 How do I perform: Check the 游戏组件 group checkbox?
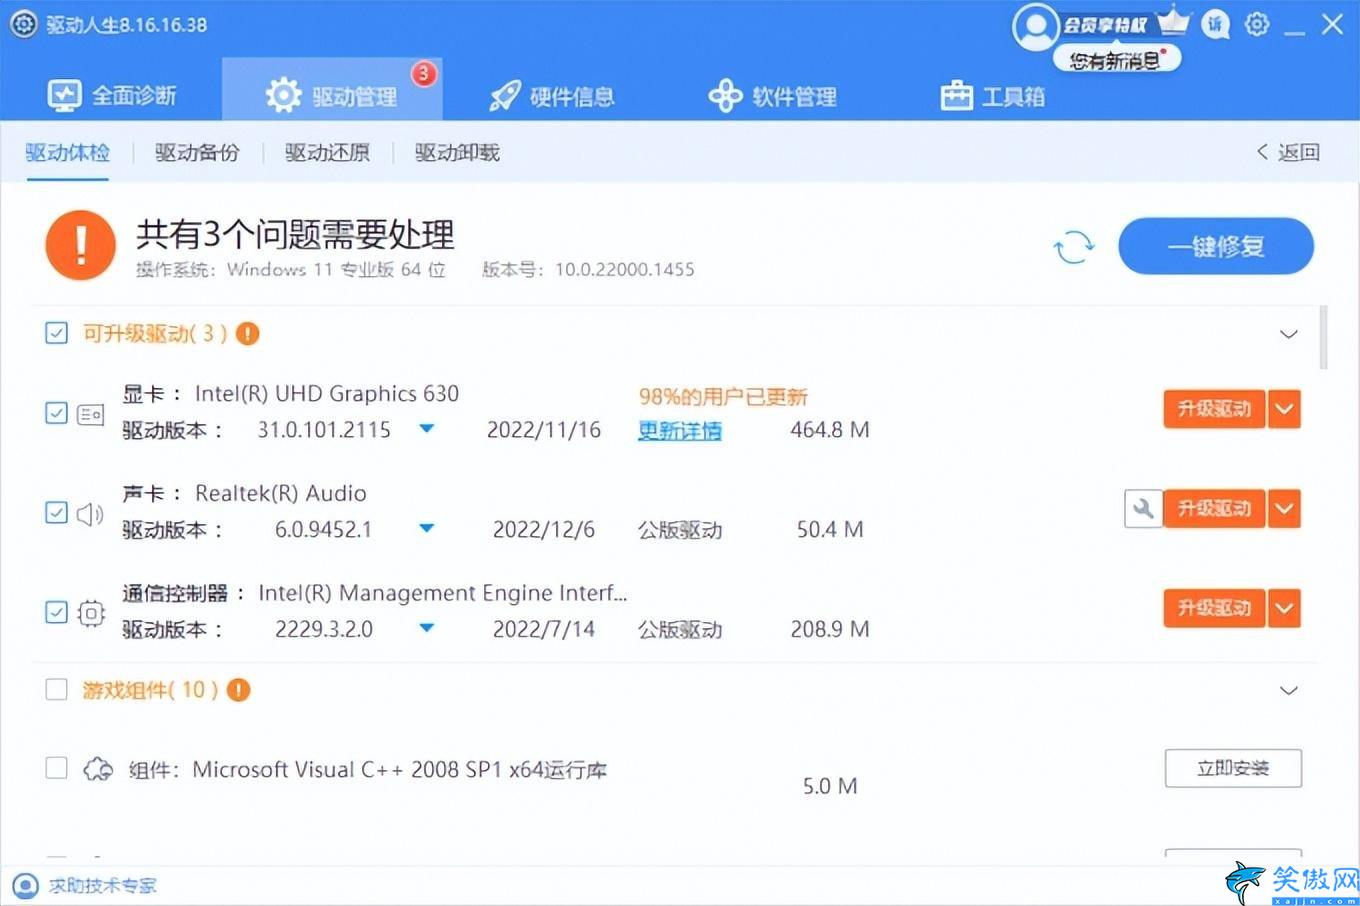(x=57, y=690)
